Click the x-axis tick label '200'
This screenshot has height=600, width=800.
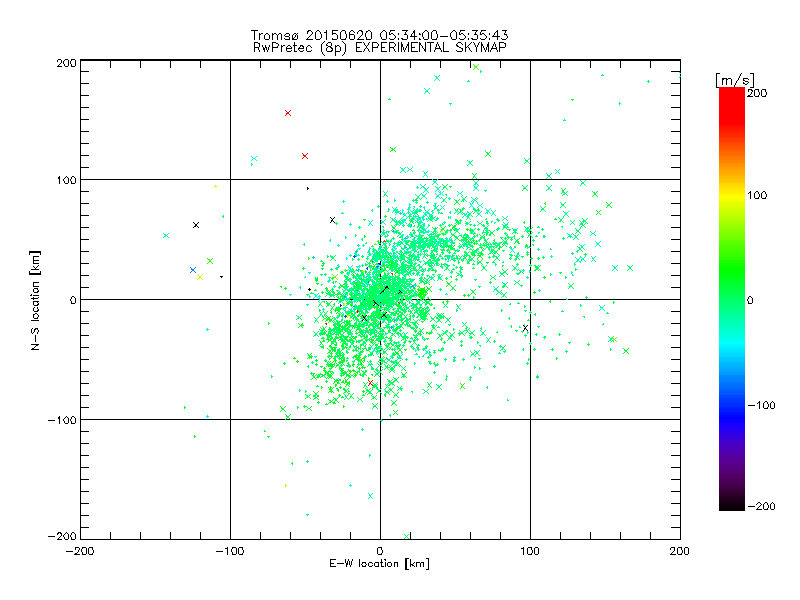(680, 551)
